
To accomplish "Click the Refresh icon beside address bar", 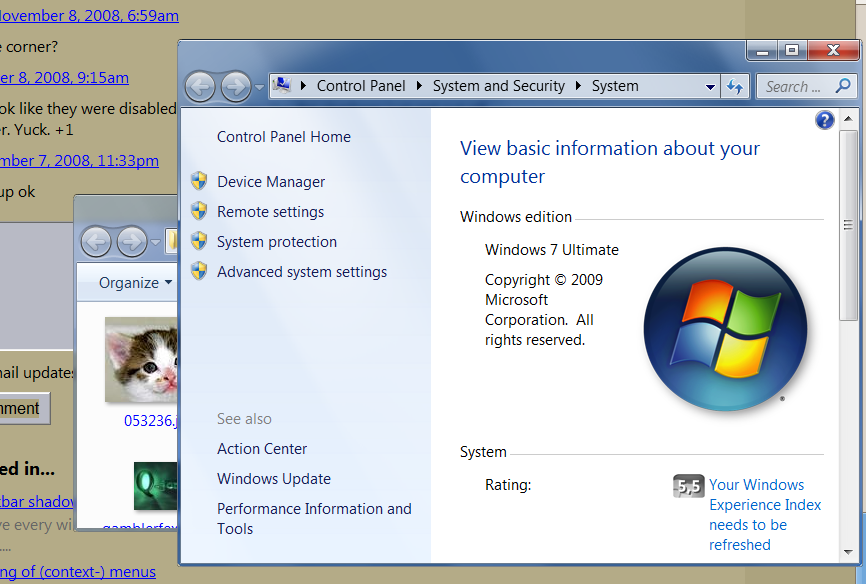I will [735, 86].
